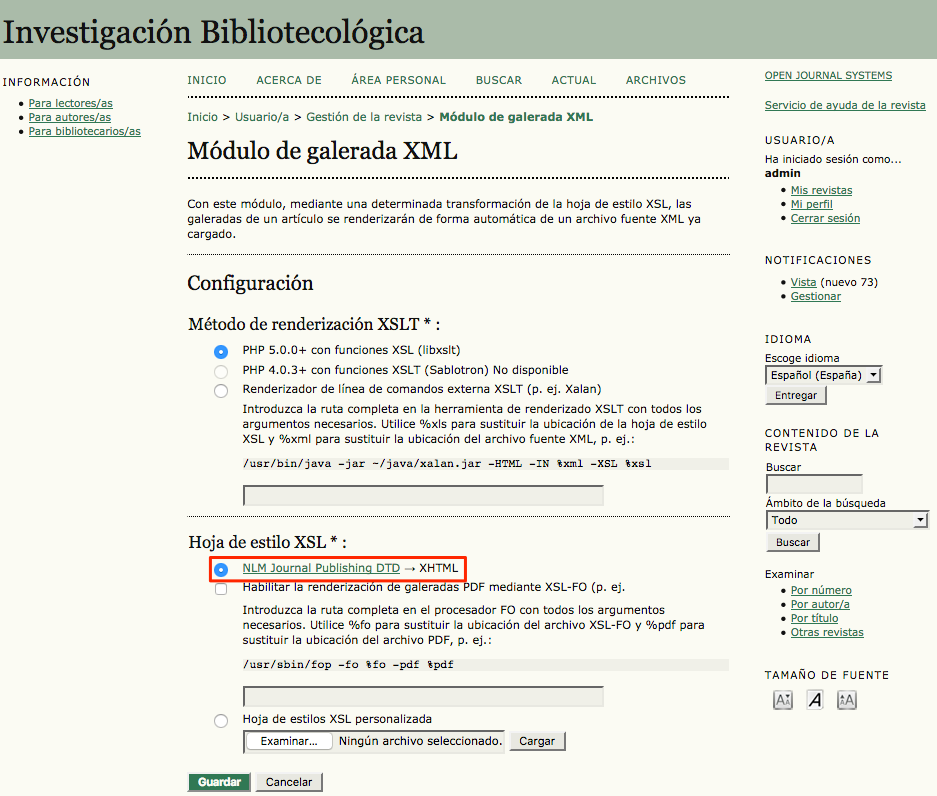Click the increase font size icon
Screen dimensions: 937x796
847,700
